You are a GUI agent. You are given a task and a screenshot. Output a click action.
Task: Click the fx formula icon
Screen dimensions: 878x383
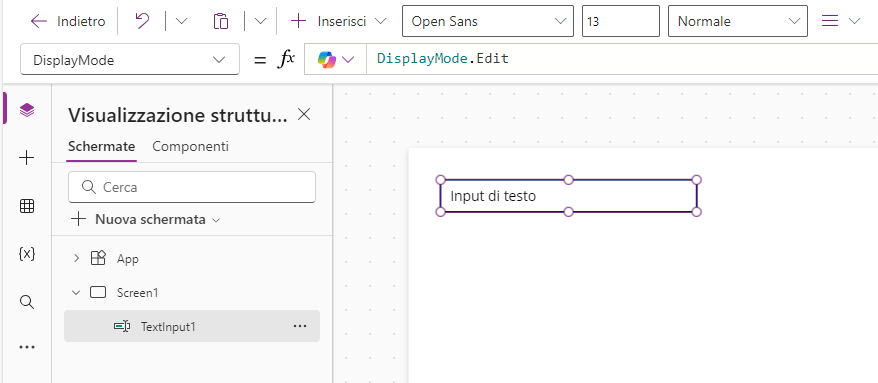tap(286, 59)
